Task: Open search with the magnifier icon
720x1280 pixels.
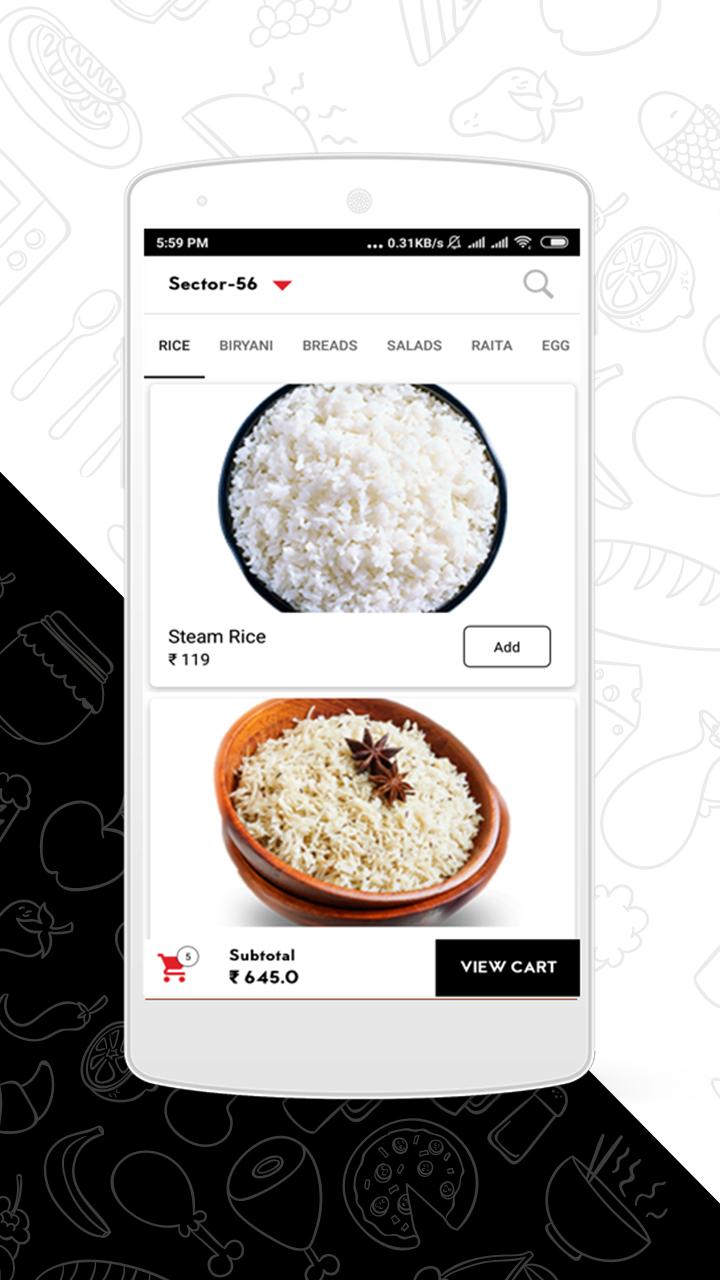Action: click(538, 285)
